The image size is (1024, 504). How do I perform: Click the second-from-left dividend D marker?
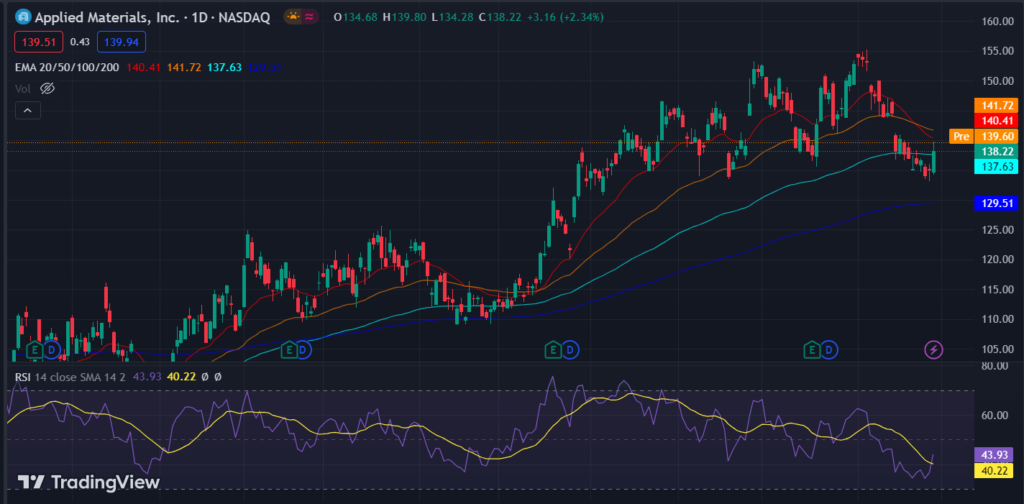pyautogui.click(x=304, y=350)
